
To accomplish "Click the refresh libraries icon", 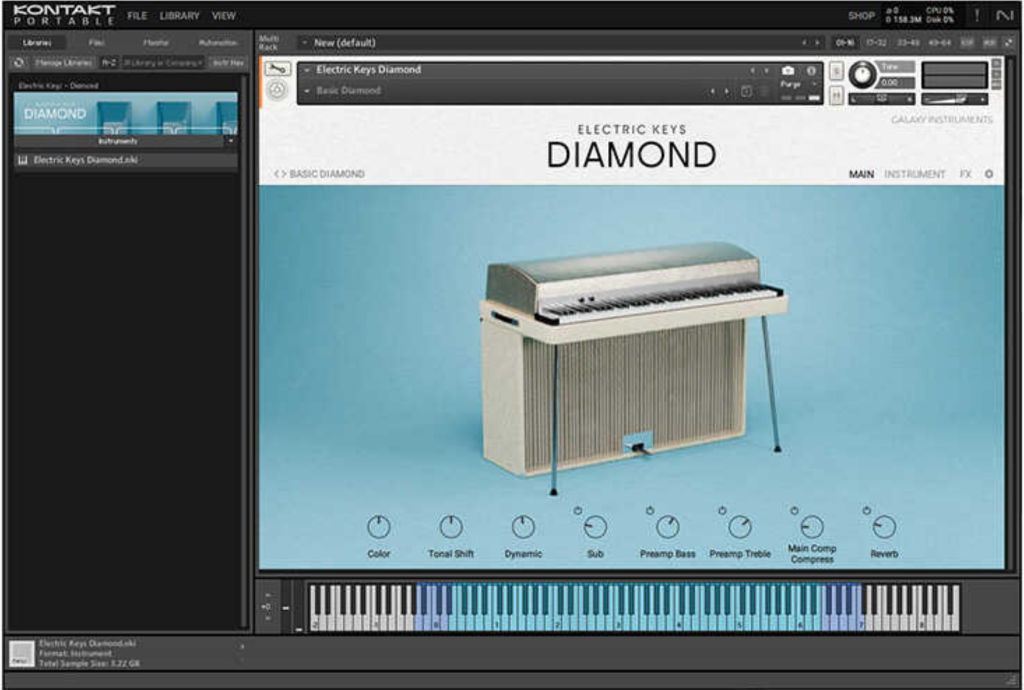I will pos(19,63).
